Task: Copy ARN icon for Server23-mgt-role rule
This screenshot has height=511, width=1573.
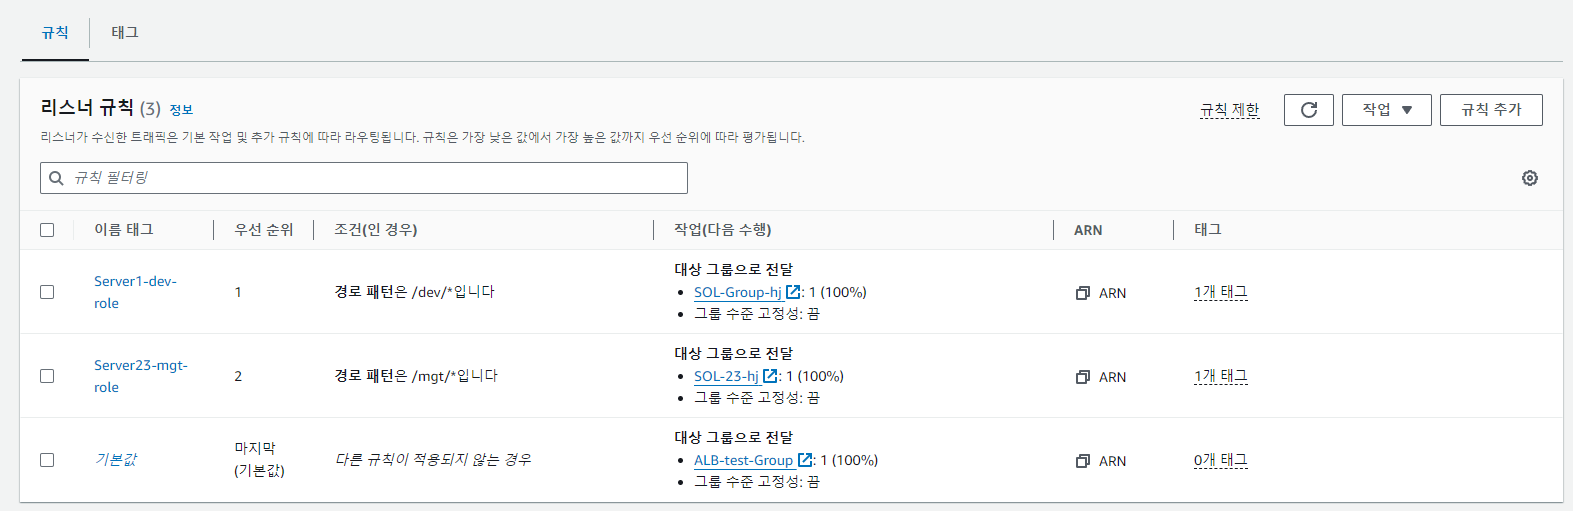Action: click(1082, 377)
